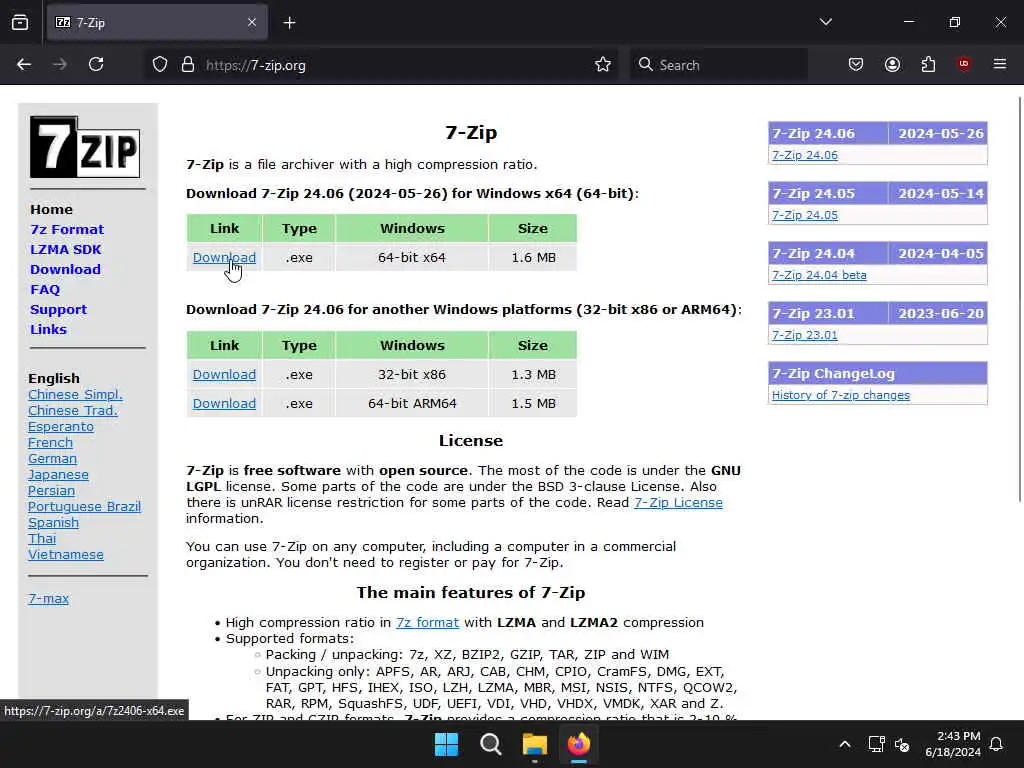The width and height of the screenshot is (1024, 768).
Task: Open the network status tray icon
Action: (x=876, y=744)
